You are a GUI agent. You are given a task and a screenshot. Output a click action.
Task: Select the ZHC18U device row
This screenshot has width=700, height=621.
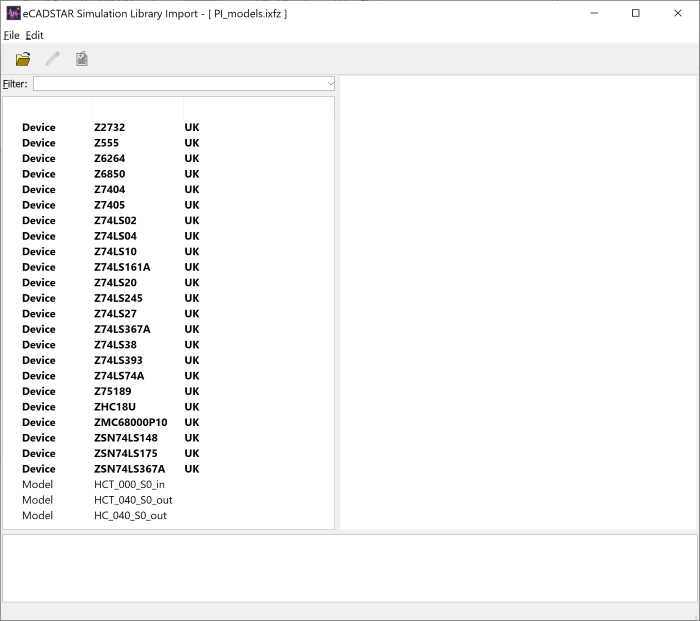[x=169, y=407]
